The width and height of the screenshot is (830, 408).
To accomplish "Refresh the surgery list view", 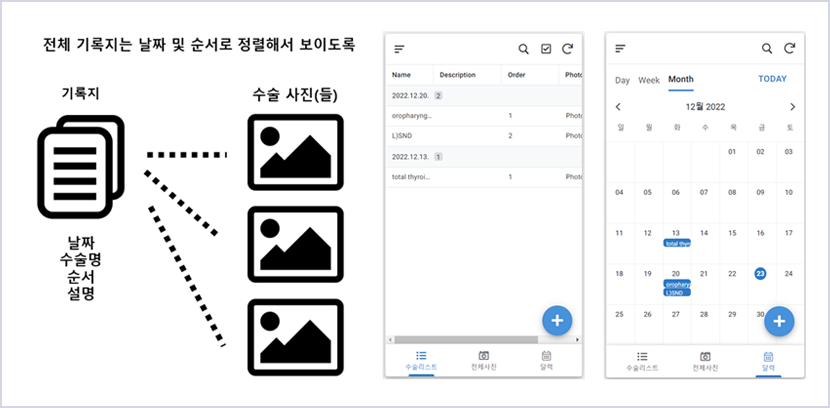I will (x=568, y=49).
